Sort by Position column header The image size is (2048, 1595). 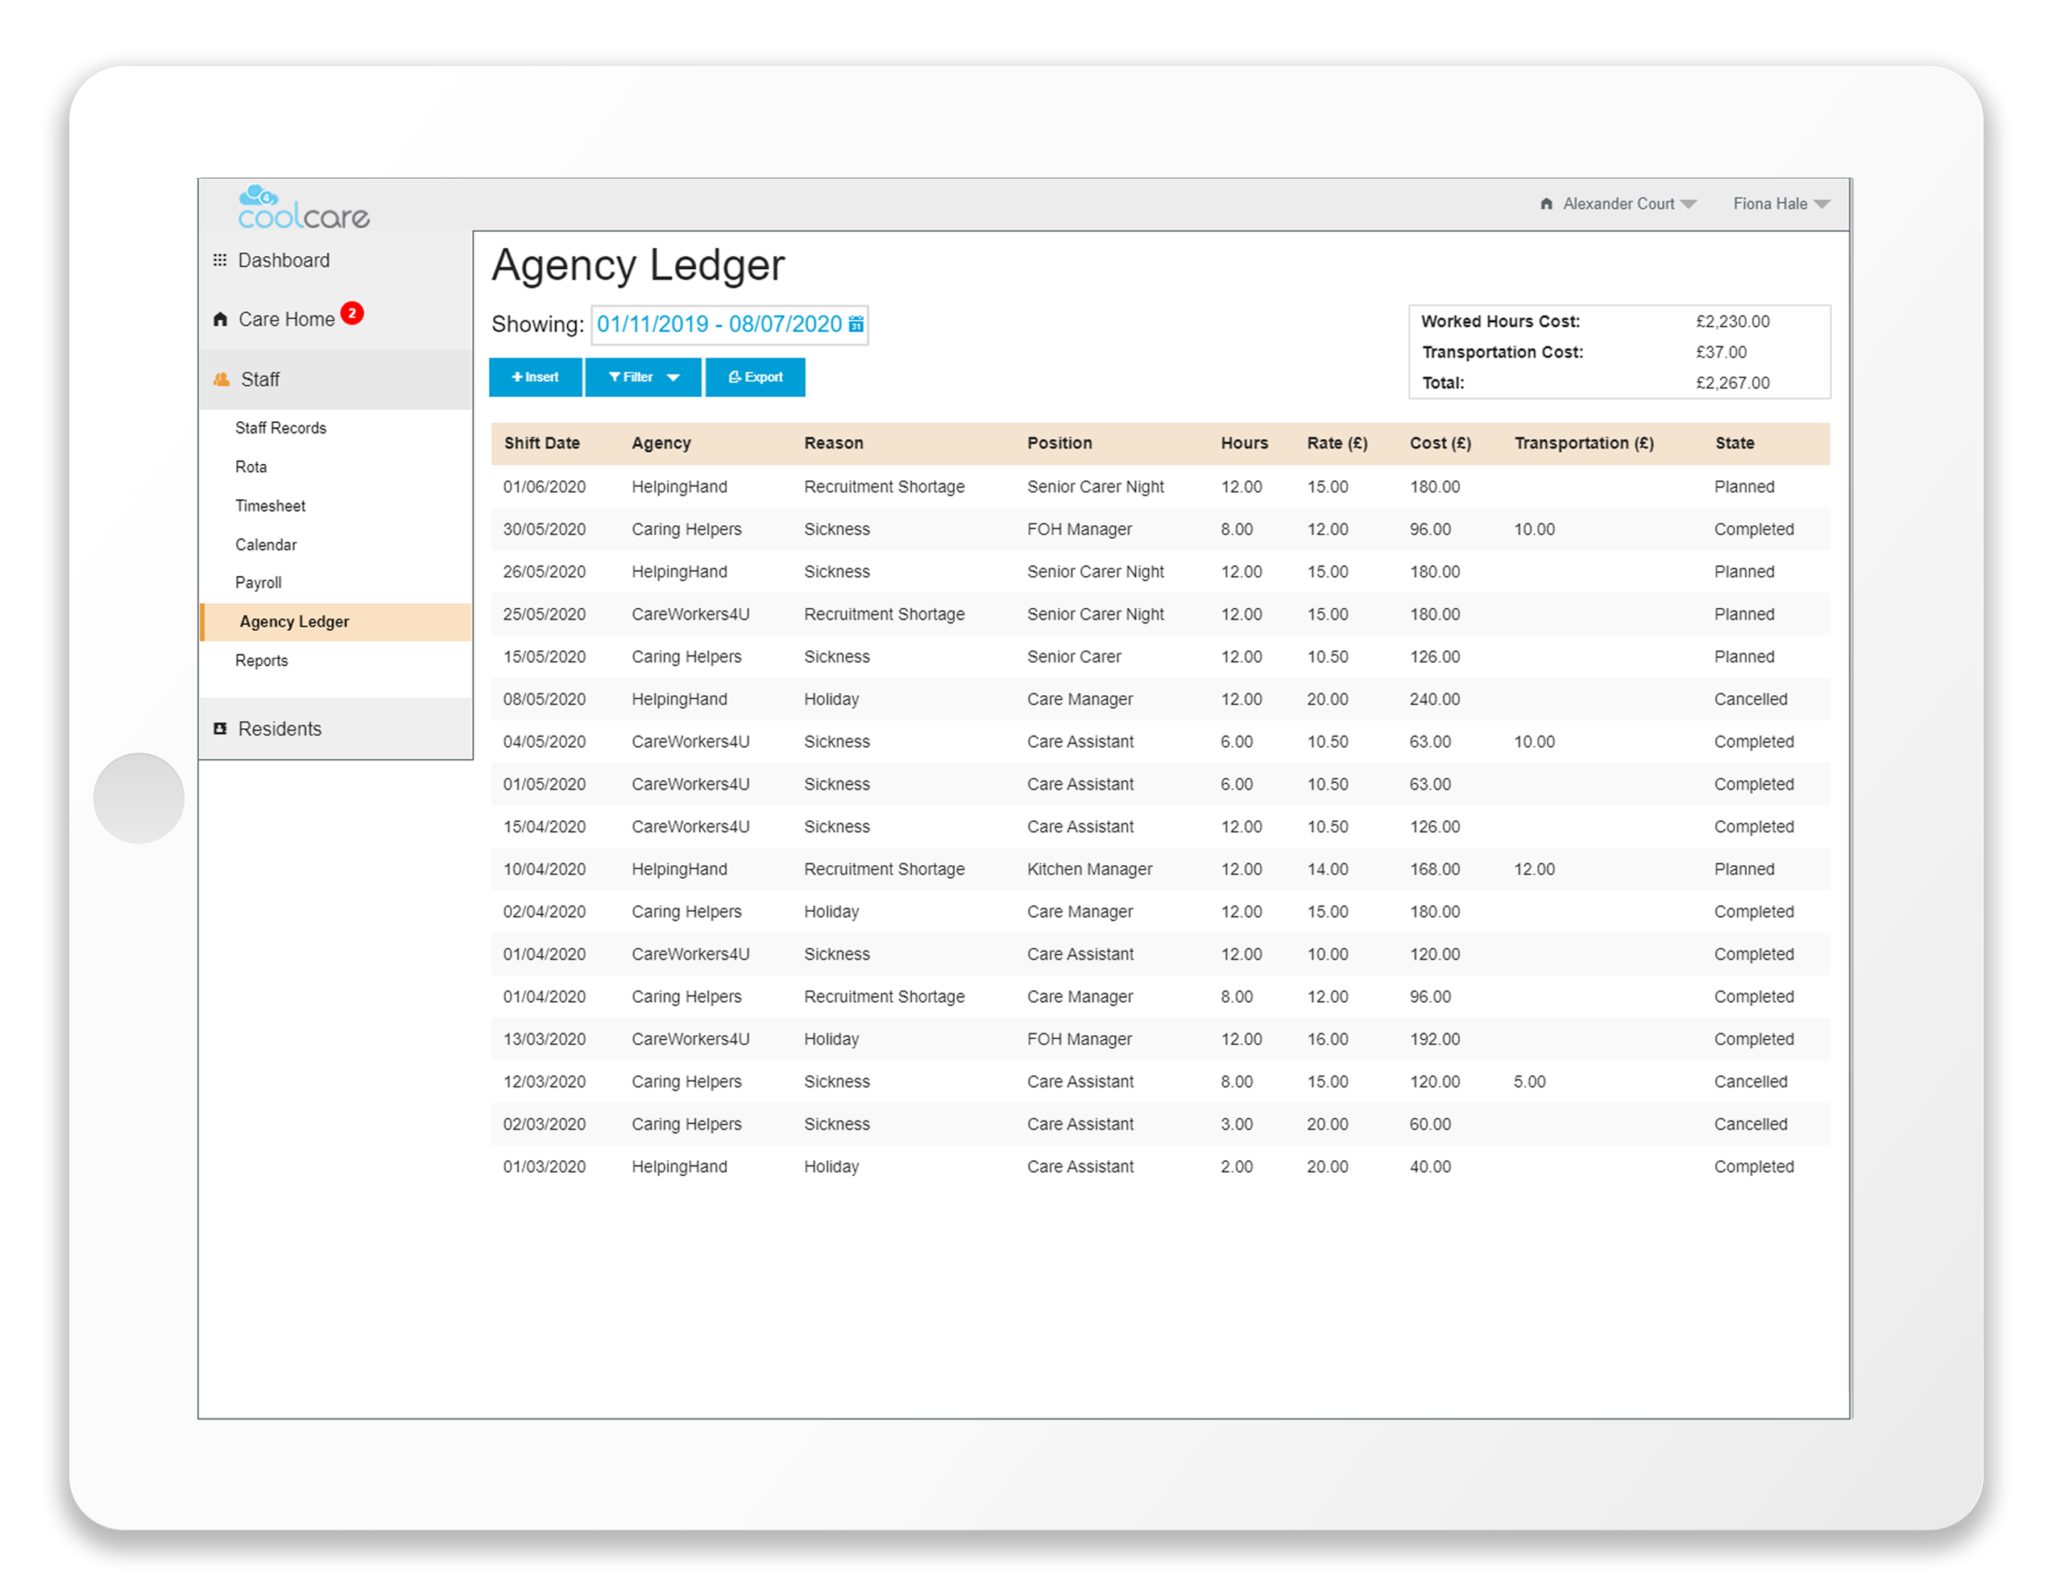coord(1059,443)
